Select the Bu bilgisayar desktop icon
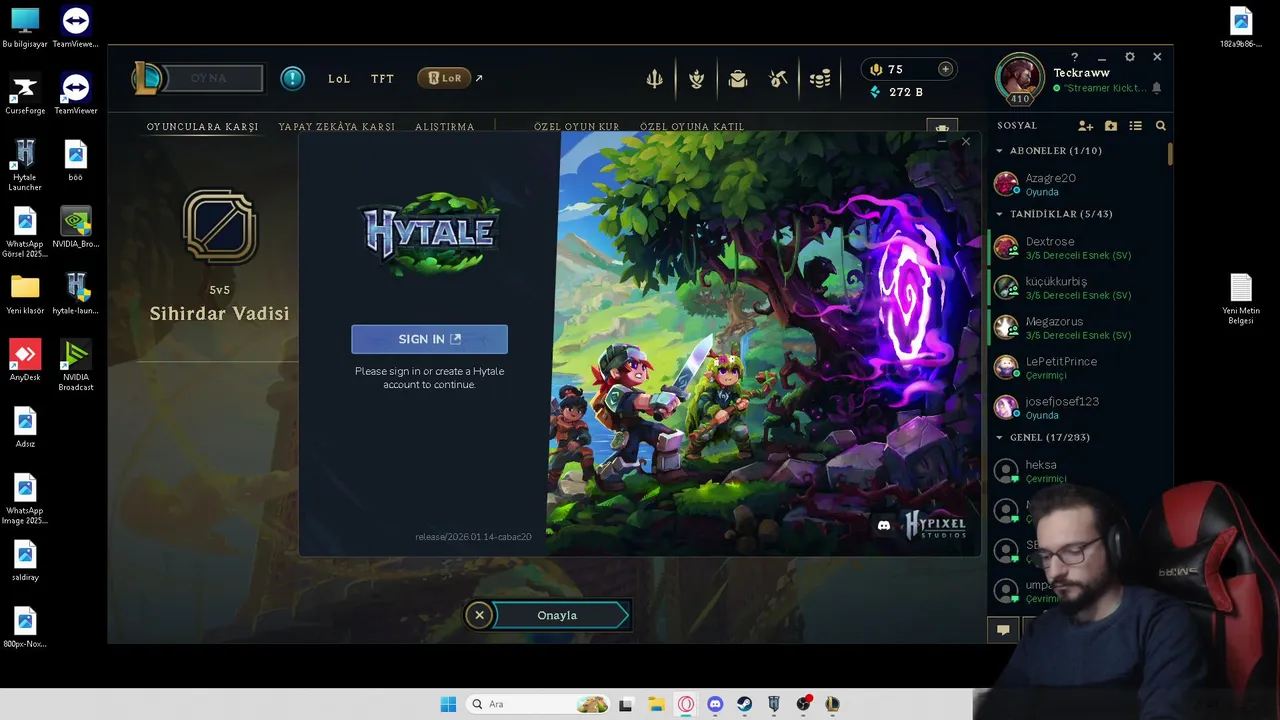 coord(25,27)
